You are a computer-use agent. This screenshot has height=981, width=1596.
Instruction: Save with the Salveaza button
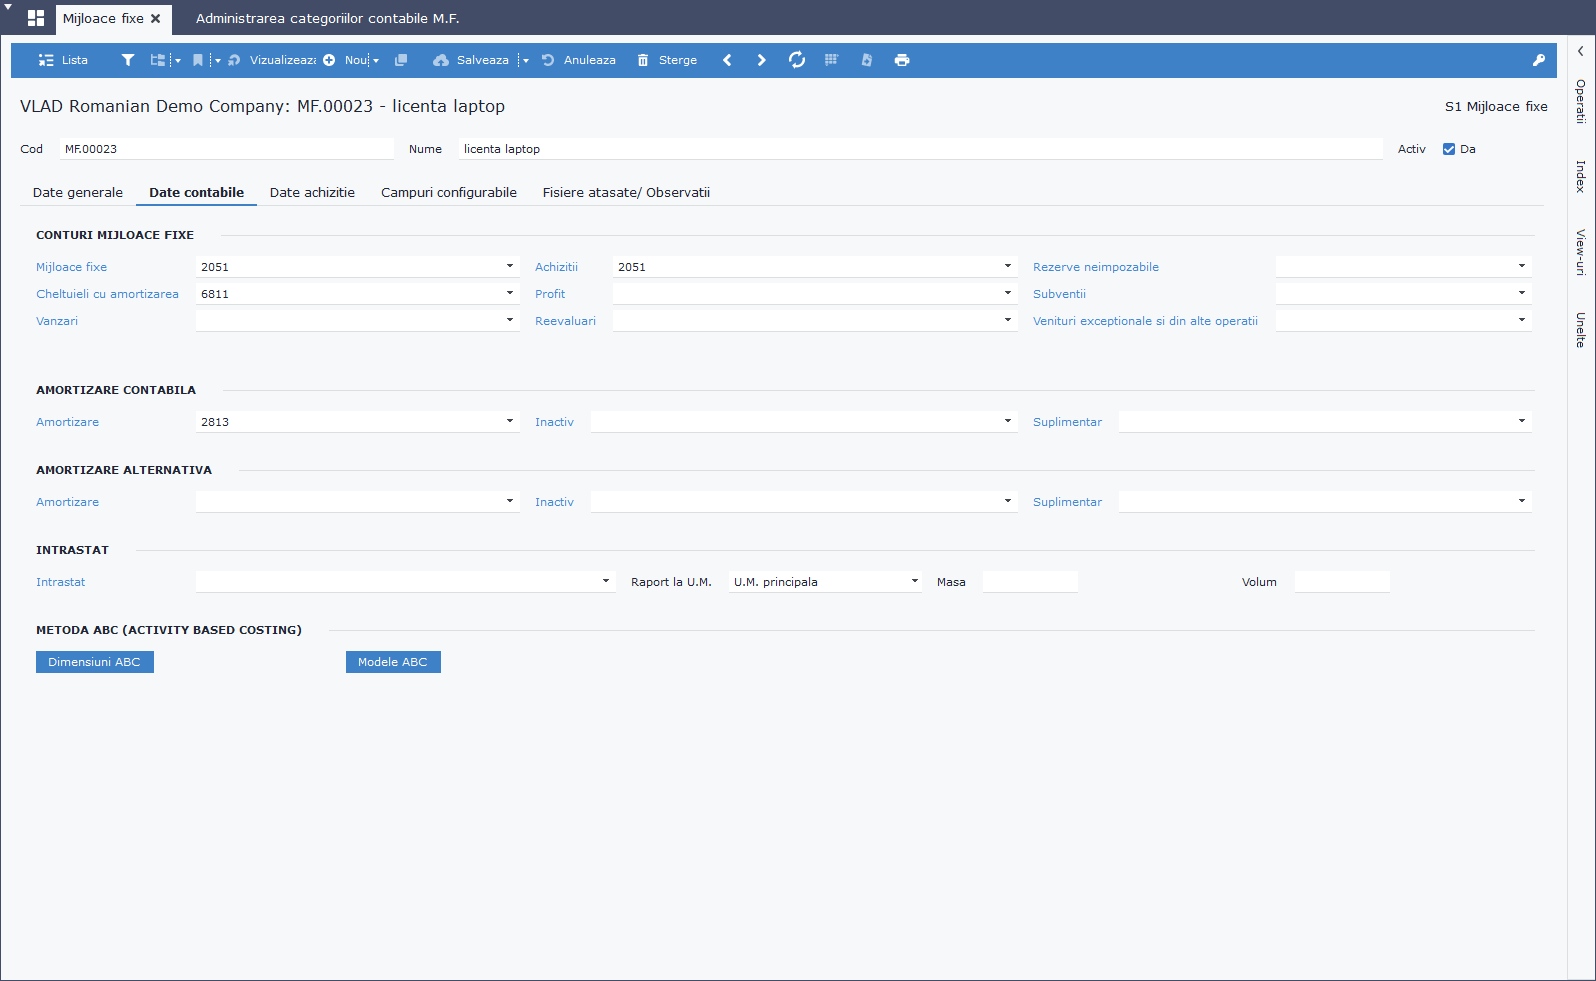click(x=471, y=60)
